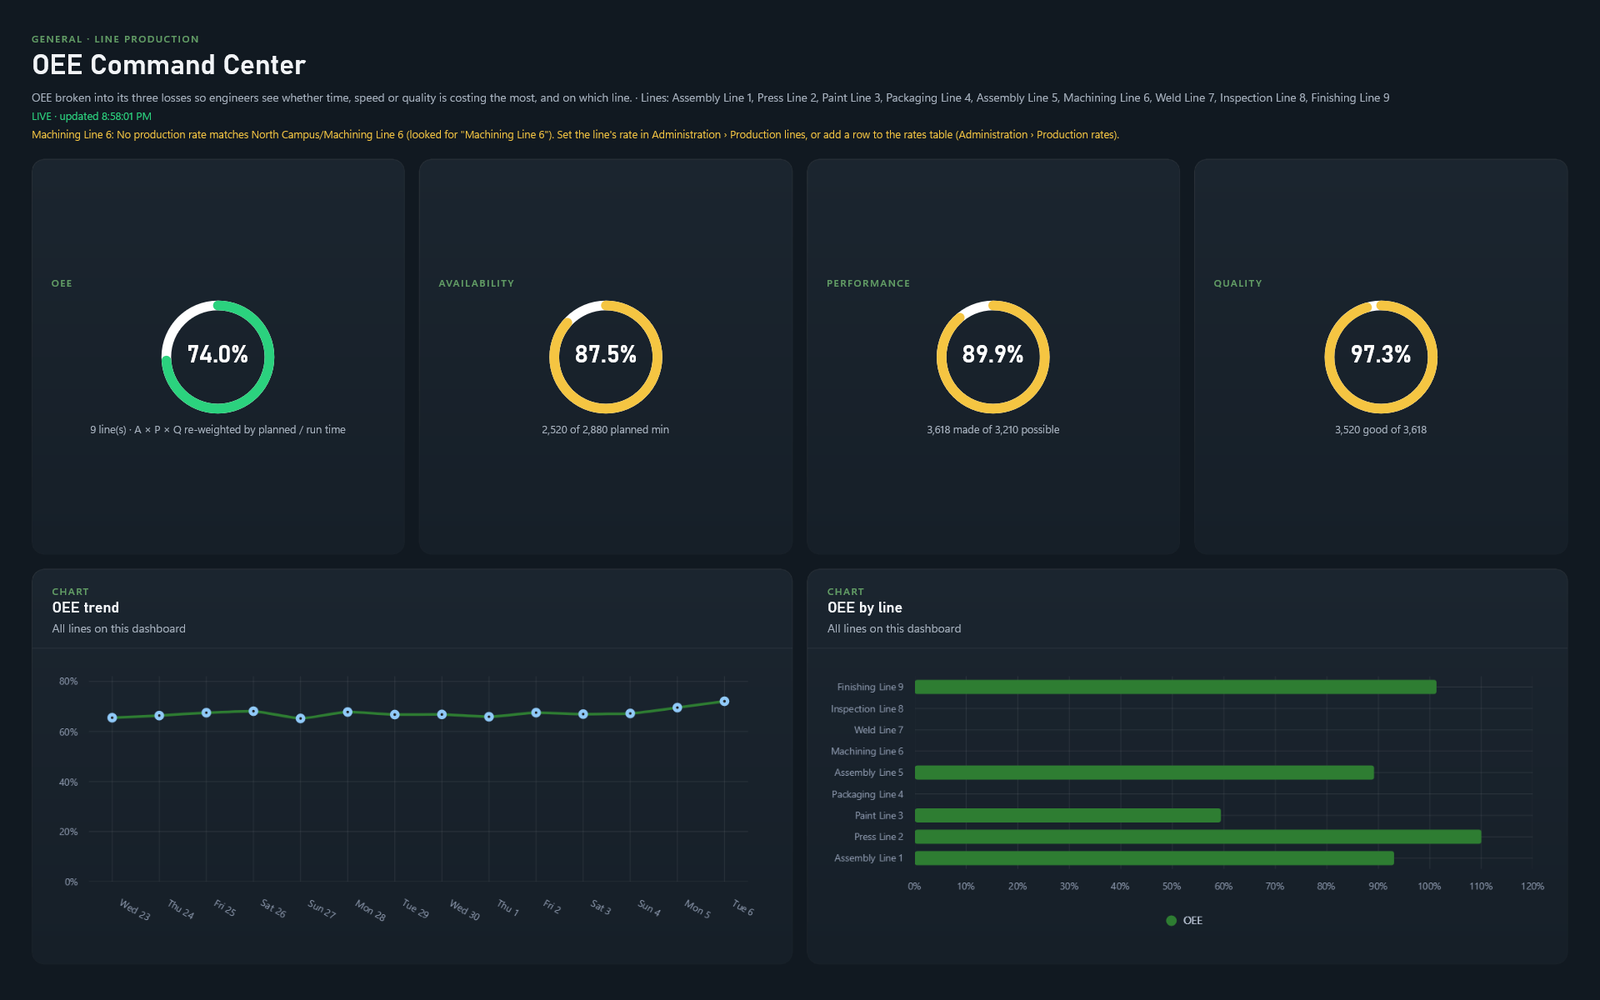The image size is (1600, 1000).
Task: Click the 97.3% Quality gauge
Action: point(1381,357)
